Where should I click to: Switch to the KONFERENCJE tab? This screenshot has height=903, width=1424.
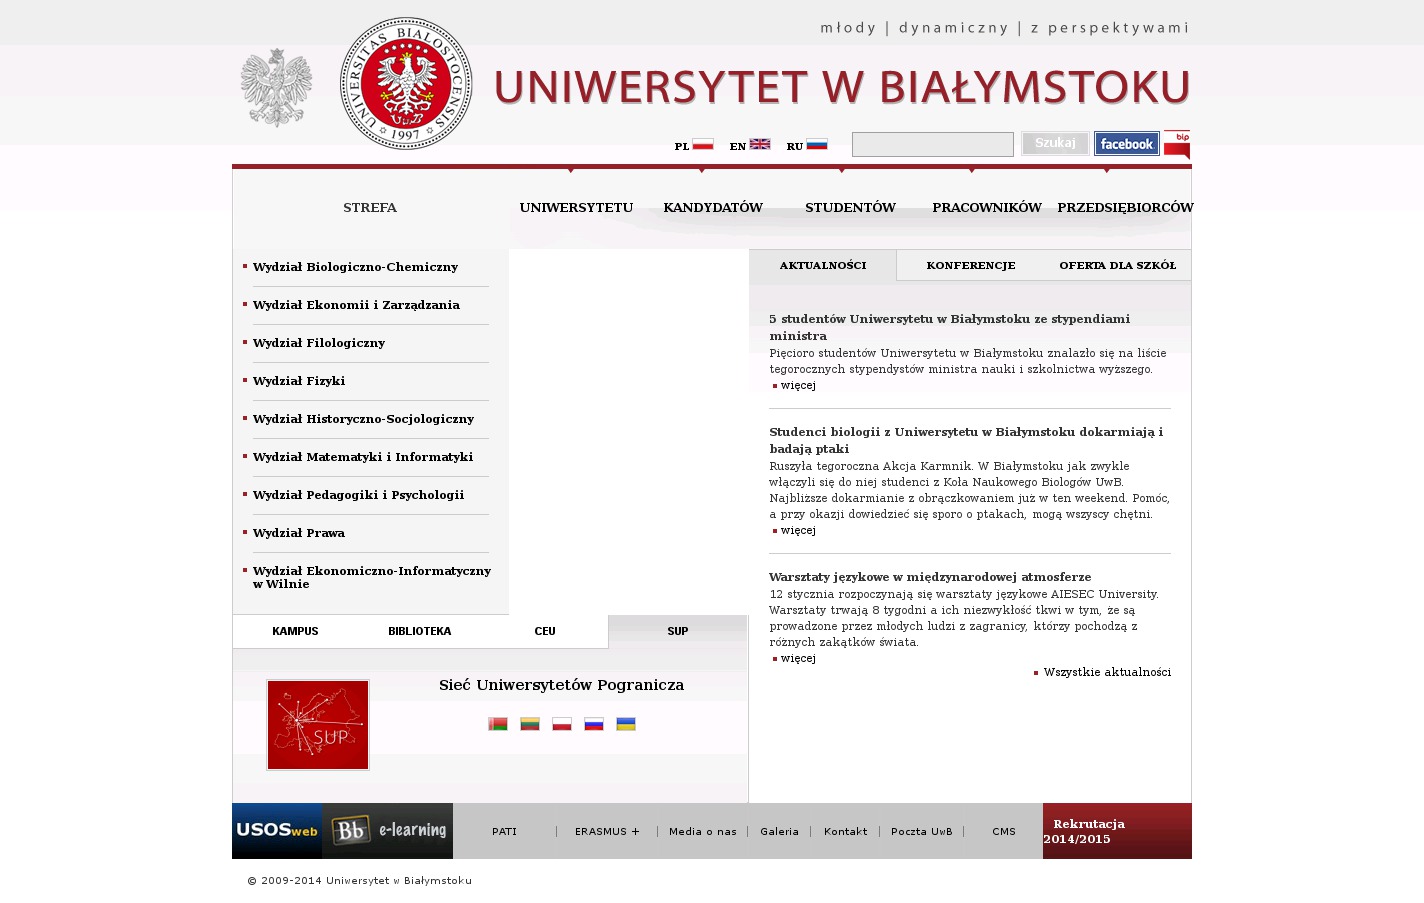[x=970, y=266]
